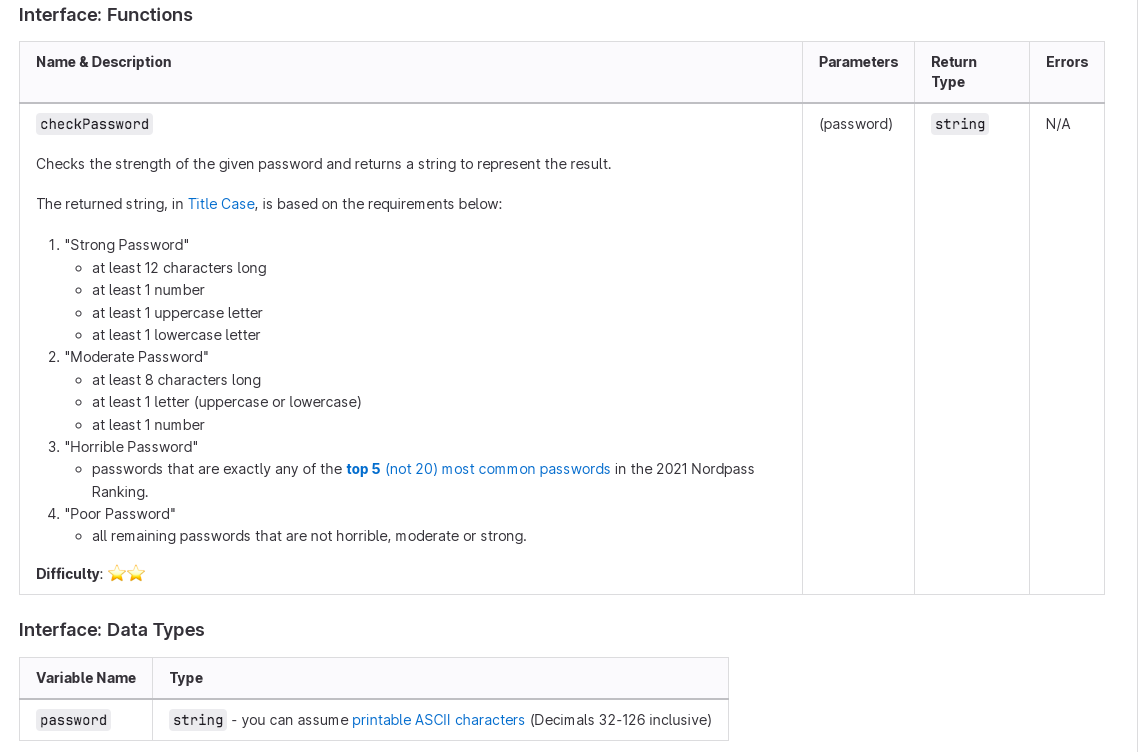Click the Interface: Data Types heading

(110, 630)
